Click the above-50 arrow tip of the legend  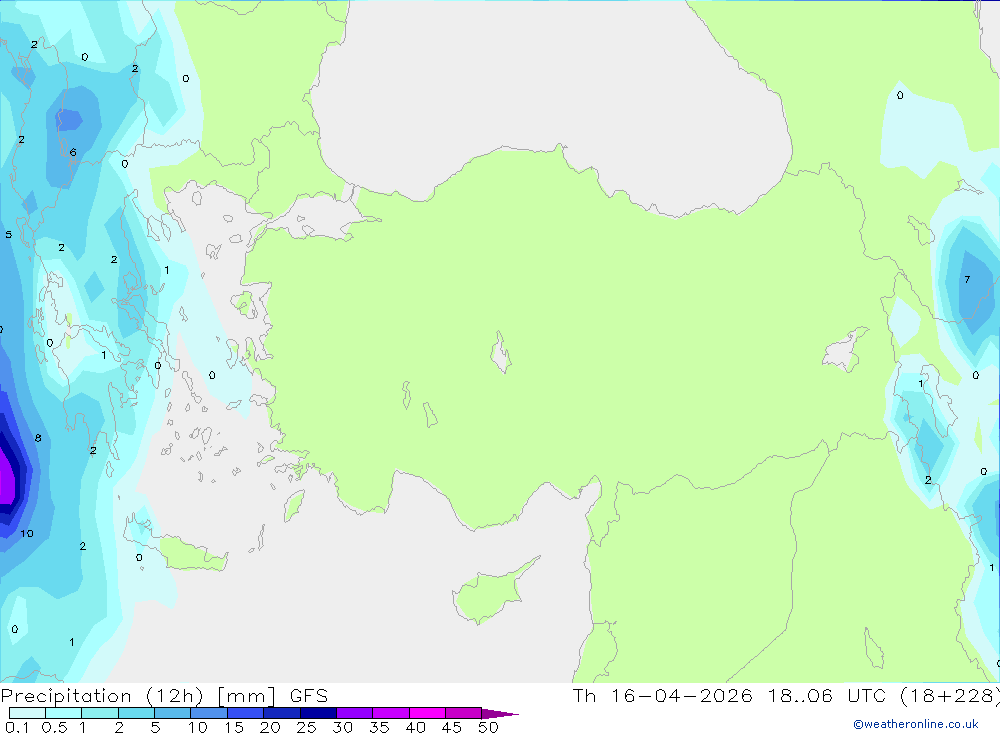coord(500,714)
